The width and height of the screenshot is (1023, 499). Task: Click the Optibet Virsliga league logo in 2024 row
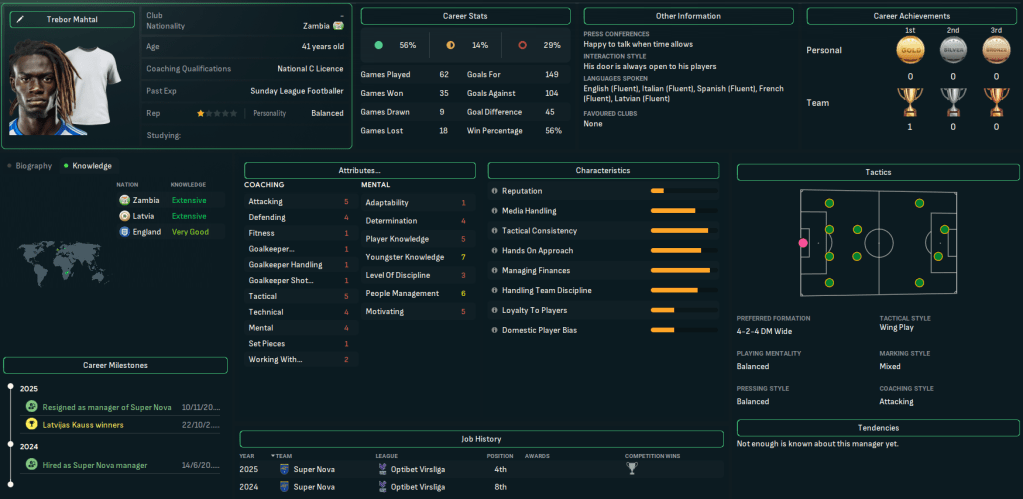[x=382, y=488]
